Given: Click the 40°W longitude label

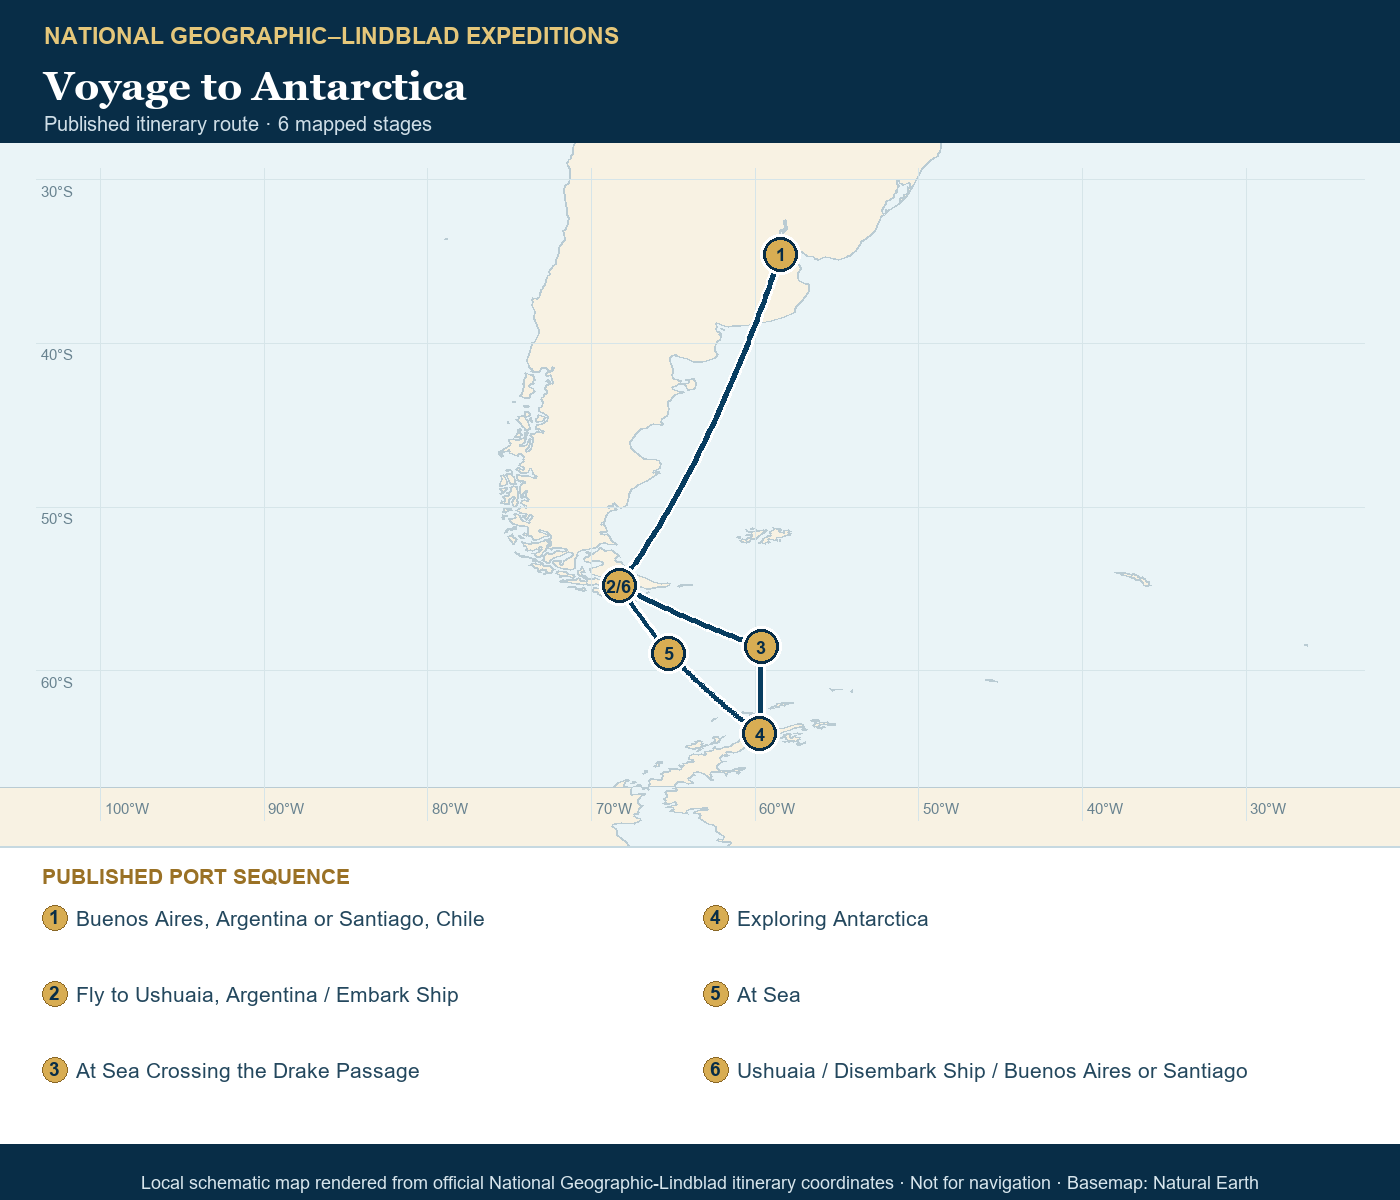Looking at the screenshot, I should click(1105, 808).
